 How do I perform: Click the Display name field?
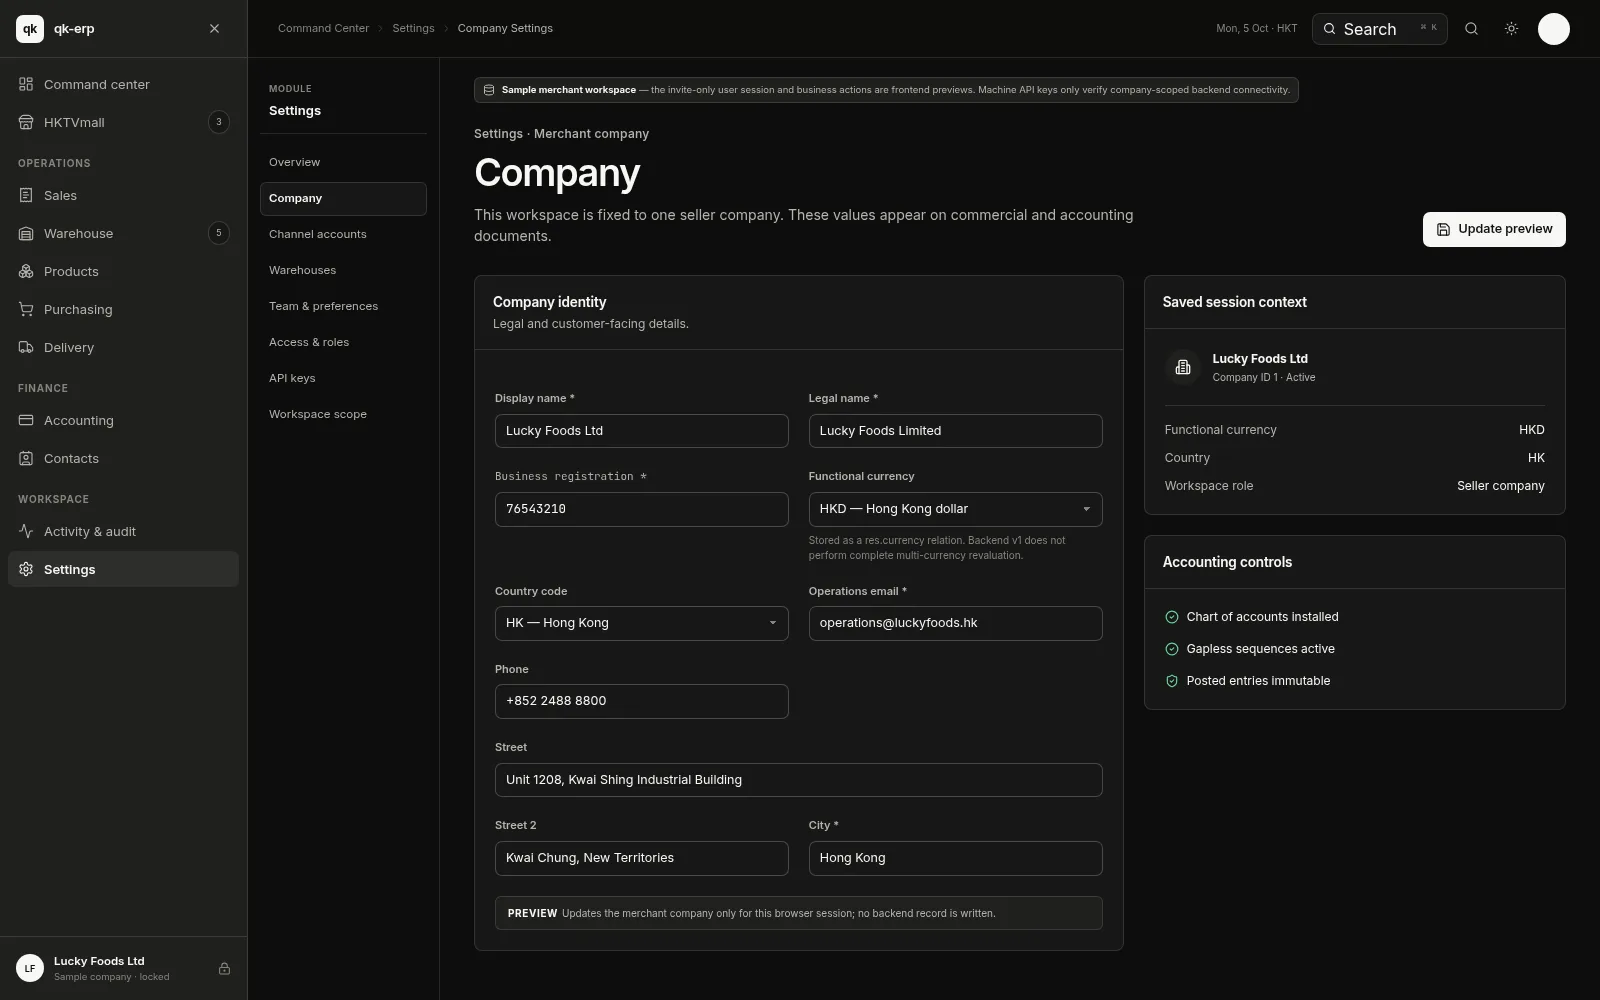pyautogui.click(x=641, y=431)
